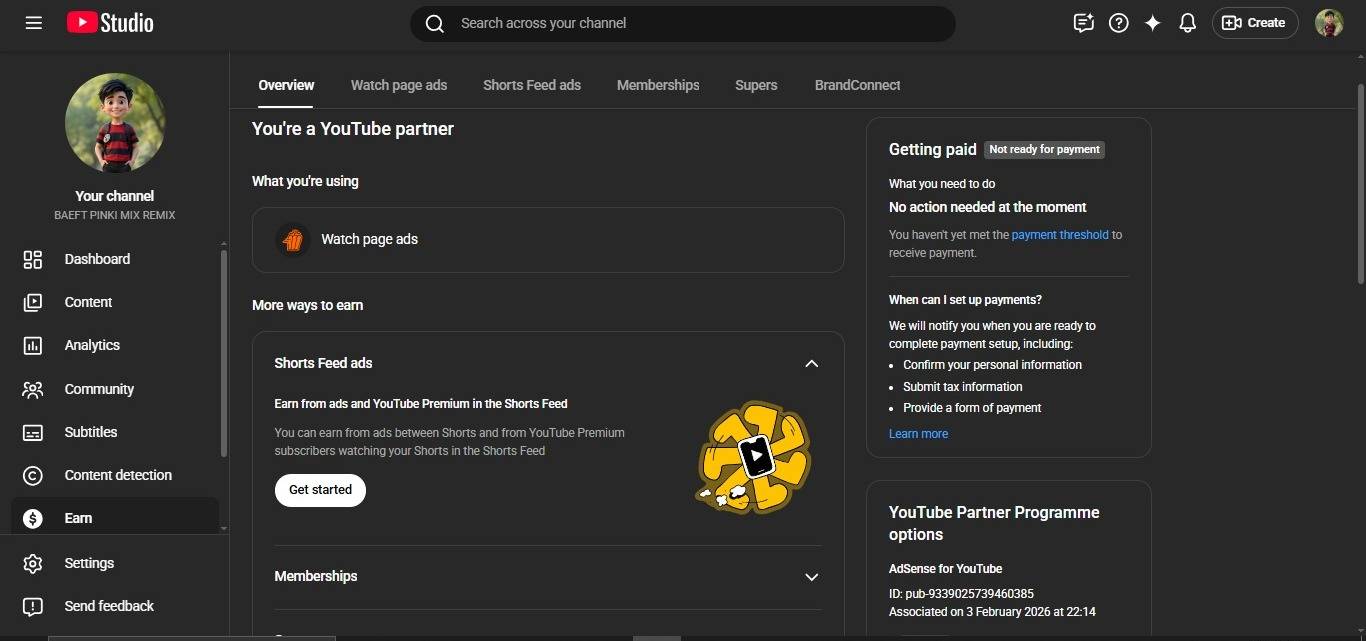Click the YouTube Studio logo

pyautogui.click(x=110, y=23)
